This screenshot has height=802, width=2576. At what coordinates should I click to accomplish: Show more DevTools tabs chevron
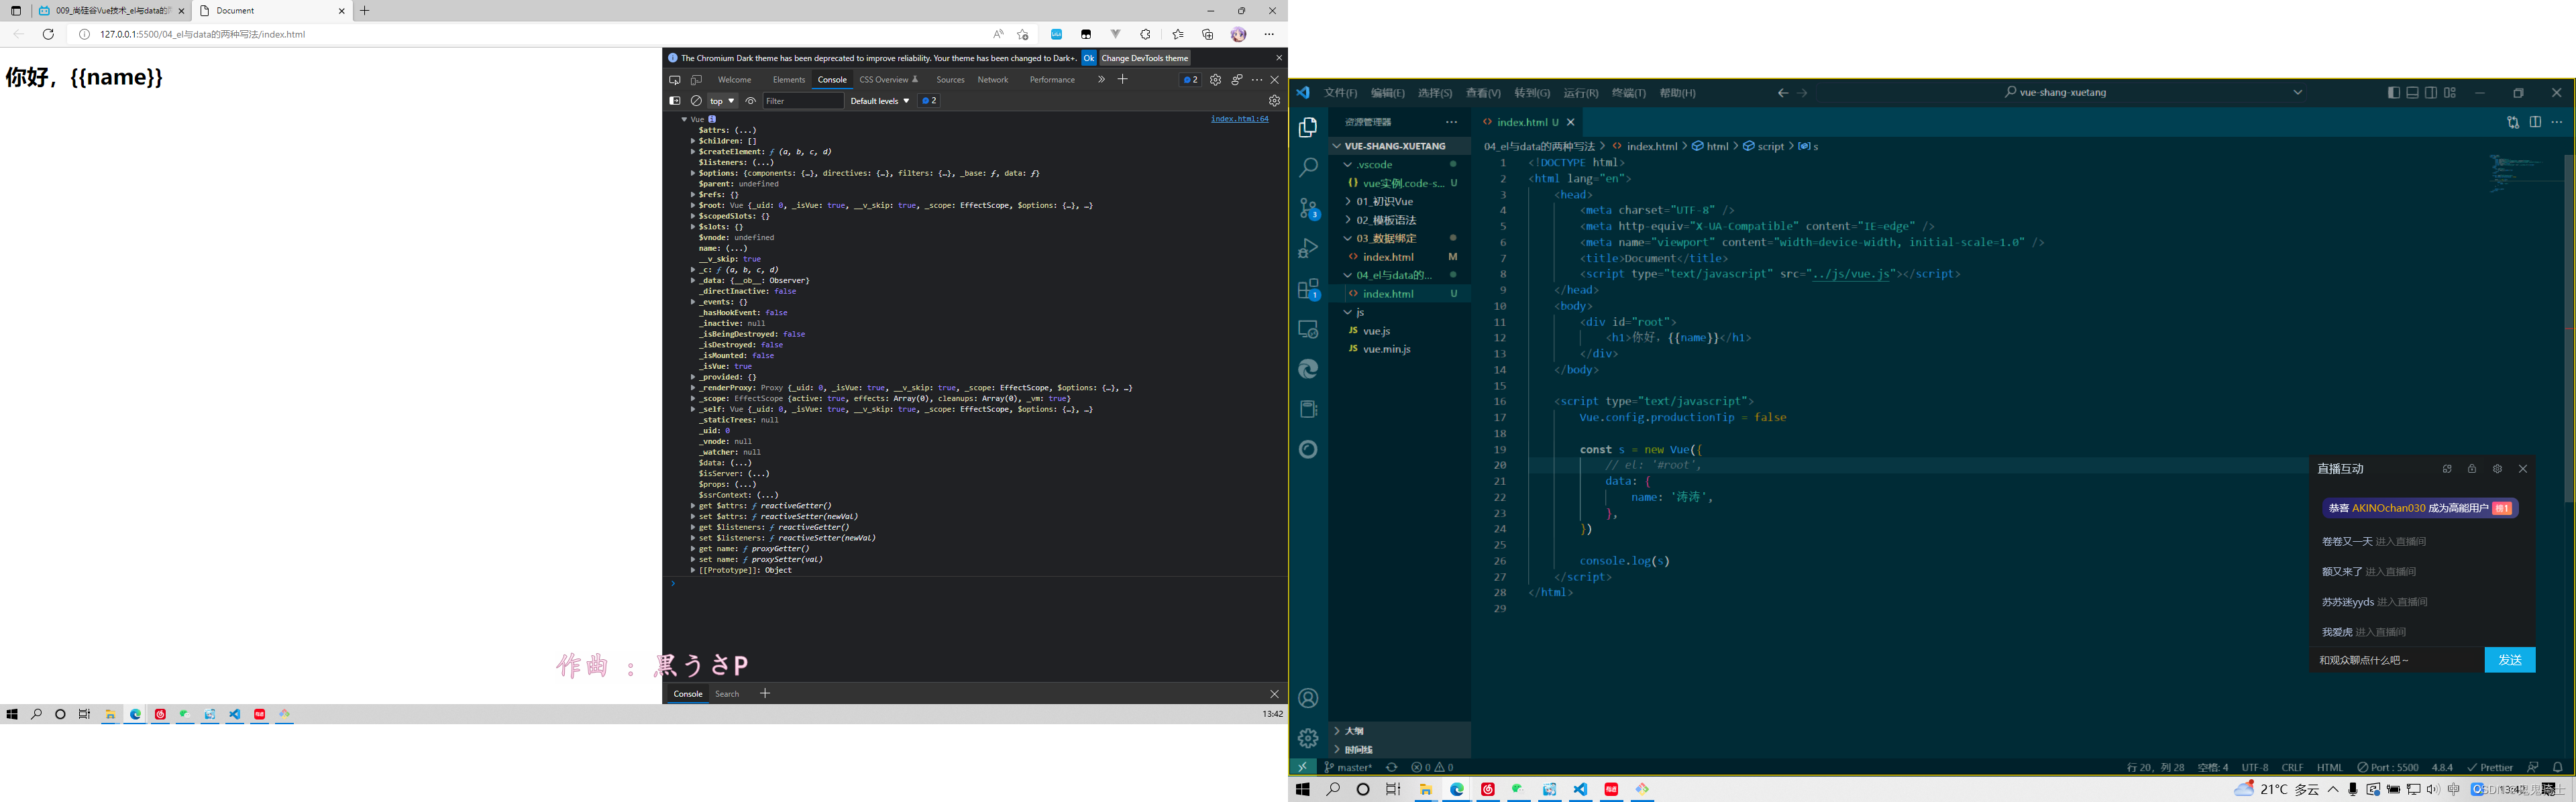pos(1101,80)
